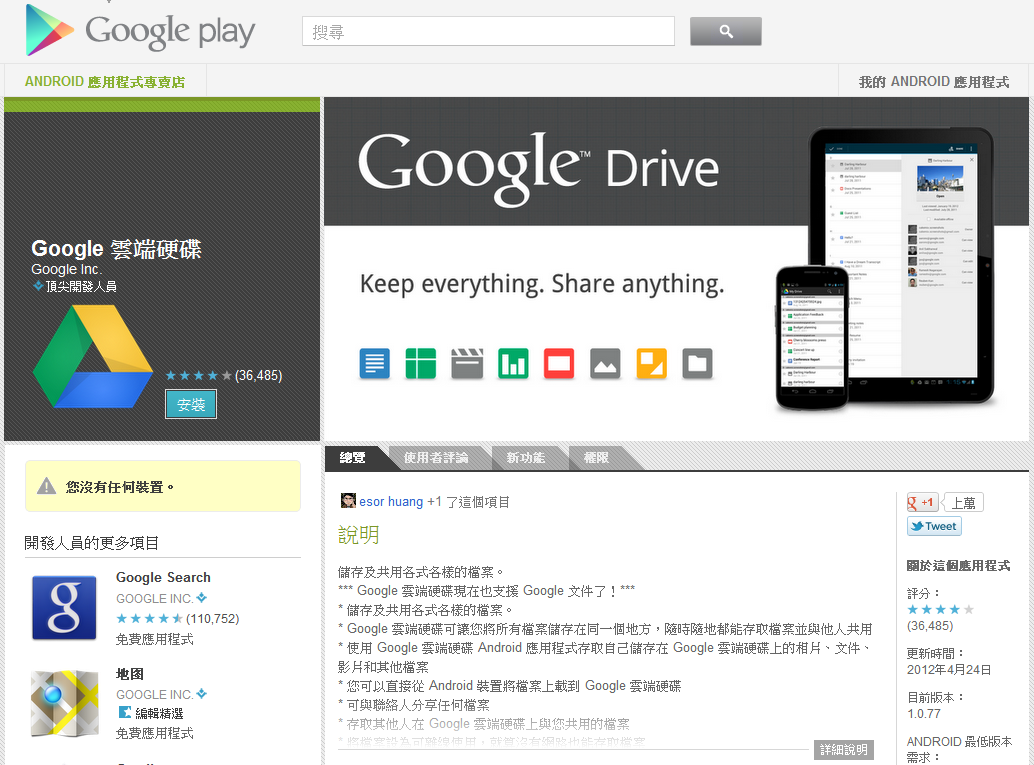This screenshot has height=765, width=1034.
Task: Open 我的 ANDROID 應用程式 menu
Action: (x=933, y=82)
